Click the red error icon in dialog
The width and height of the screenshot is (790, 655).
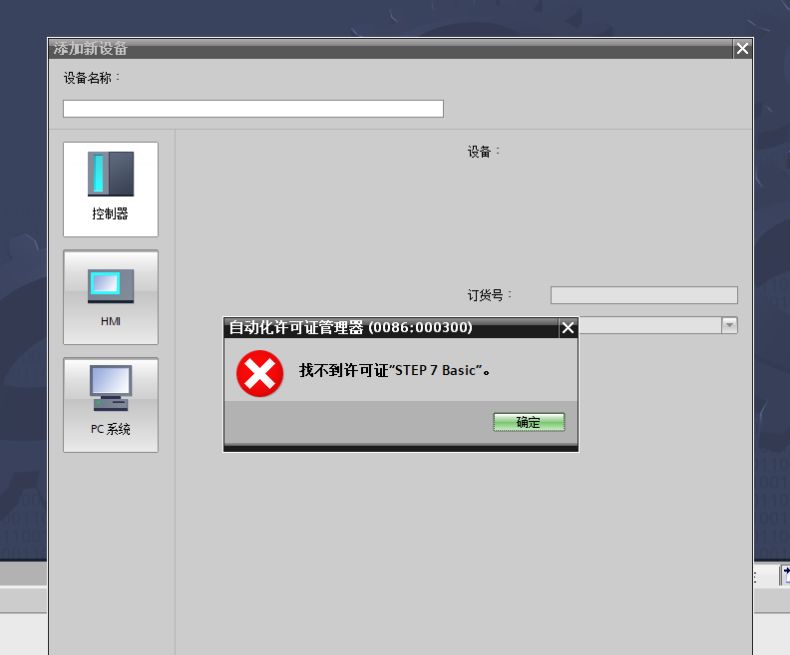[260, 373]
